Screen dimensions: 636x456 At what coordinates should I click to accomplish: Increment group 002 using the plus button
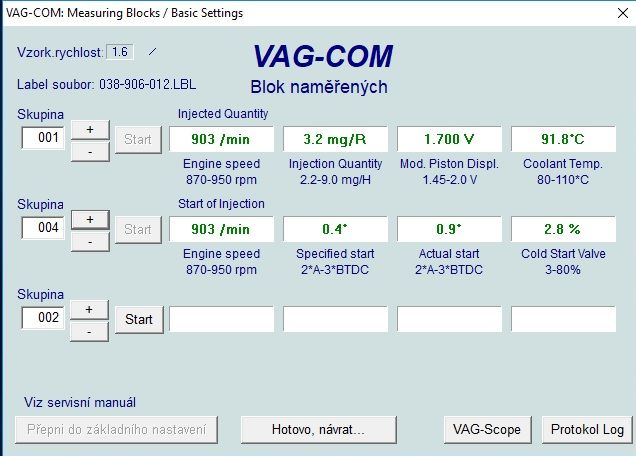coord(90,309)
